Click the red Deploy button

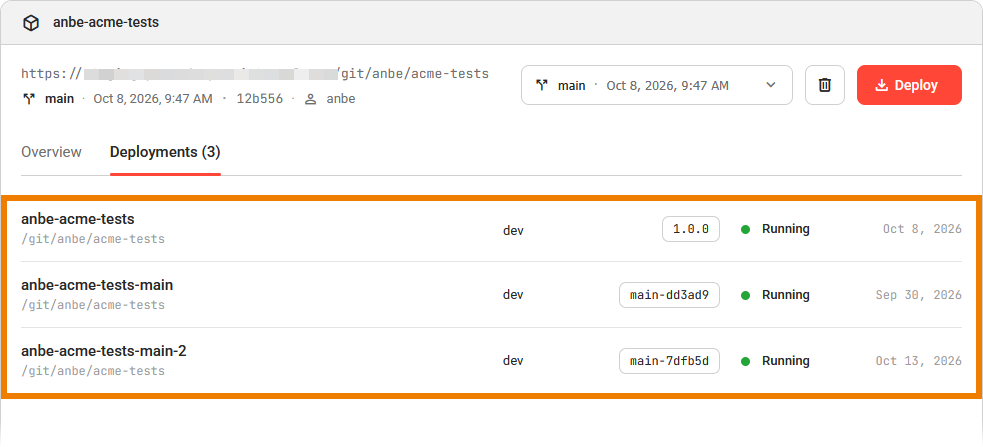coord(909,85)
